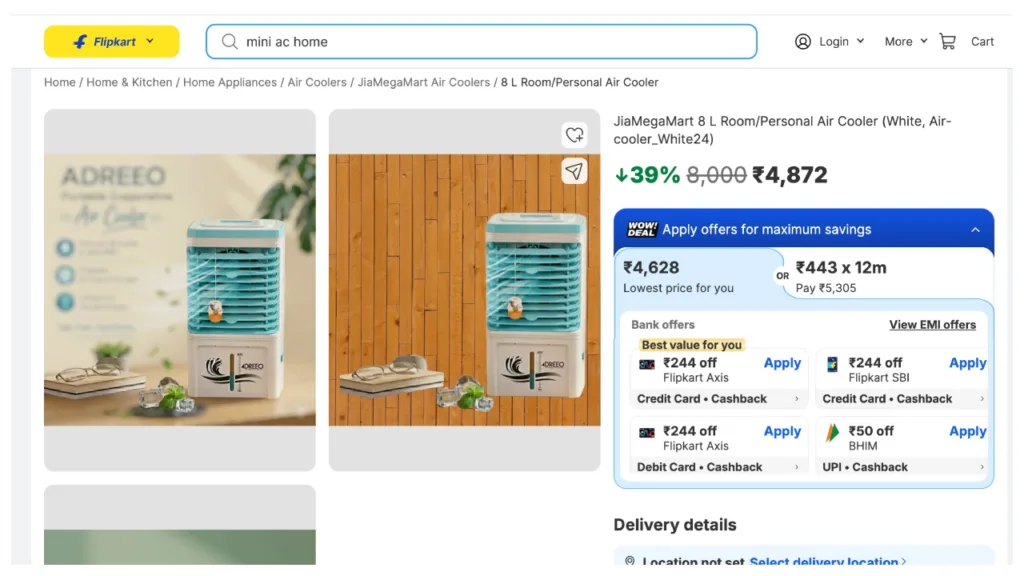
Task: Open the shopping cart icon
Action: click(948, 41)
